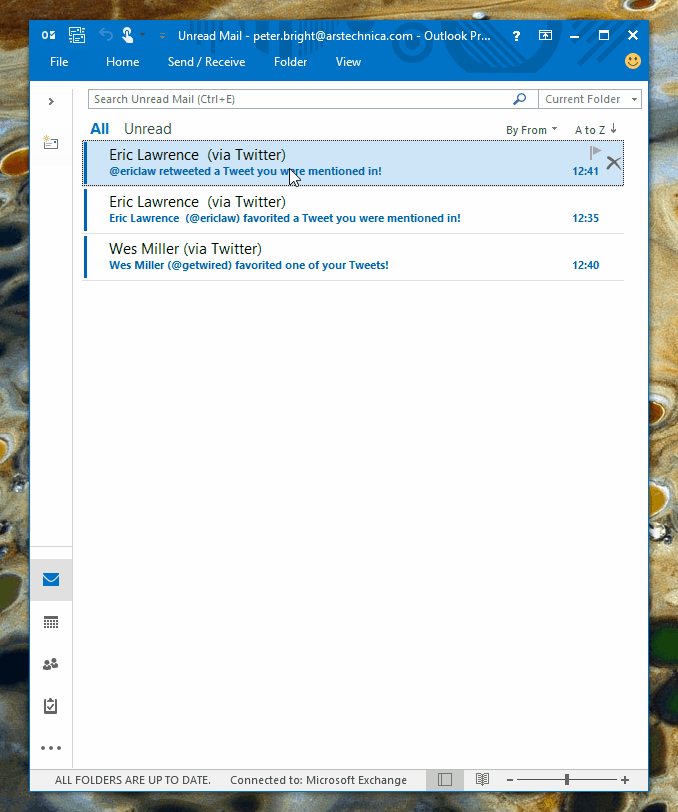This screenshot has width=678, height=812.
Task: Switch to Normal view icon in status bar
Action: (x=445, y=779)
